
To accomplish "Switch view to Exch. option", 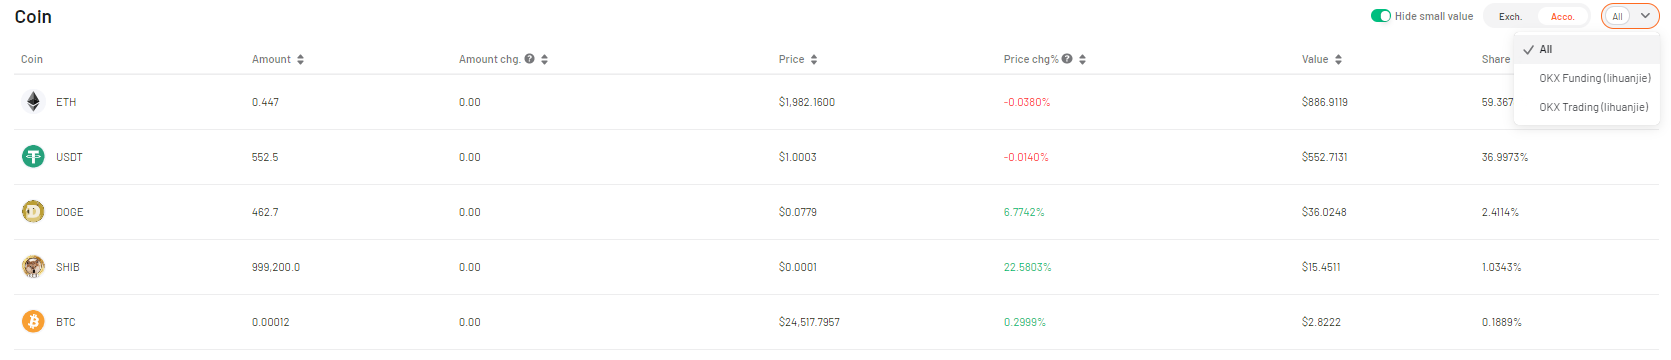I will pyautogui.click(x=1510, y=17).
